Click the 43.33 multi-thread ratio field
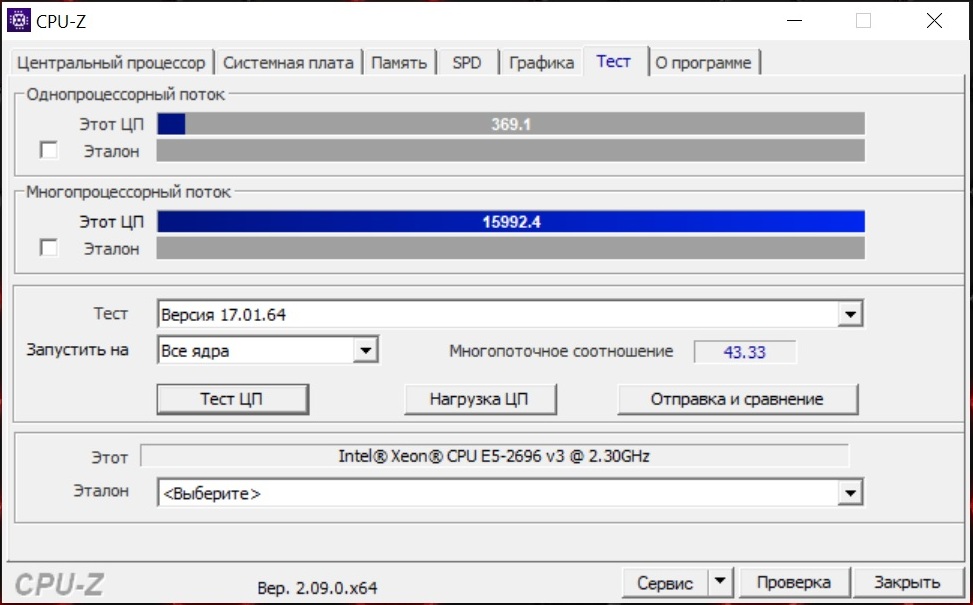The height and width of the screenshot is (605, 973). (745, 352)
